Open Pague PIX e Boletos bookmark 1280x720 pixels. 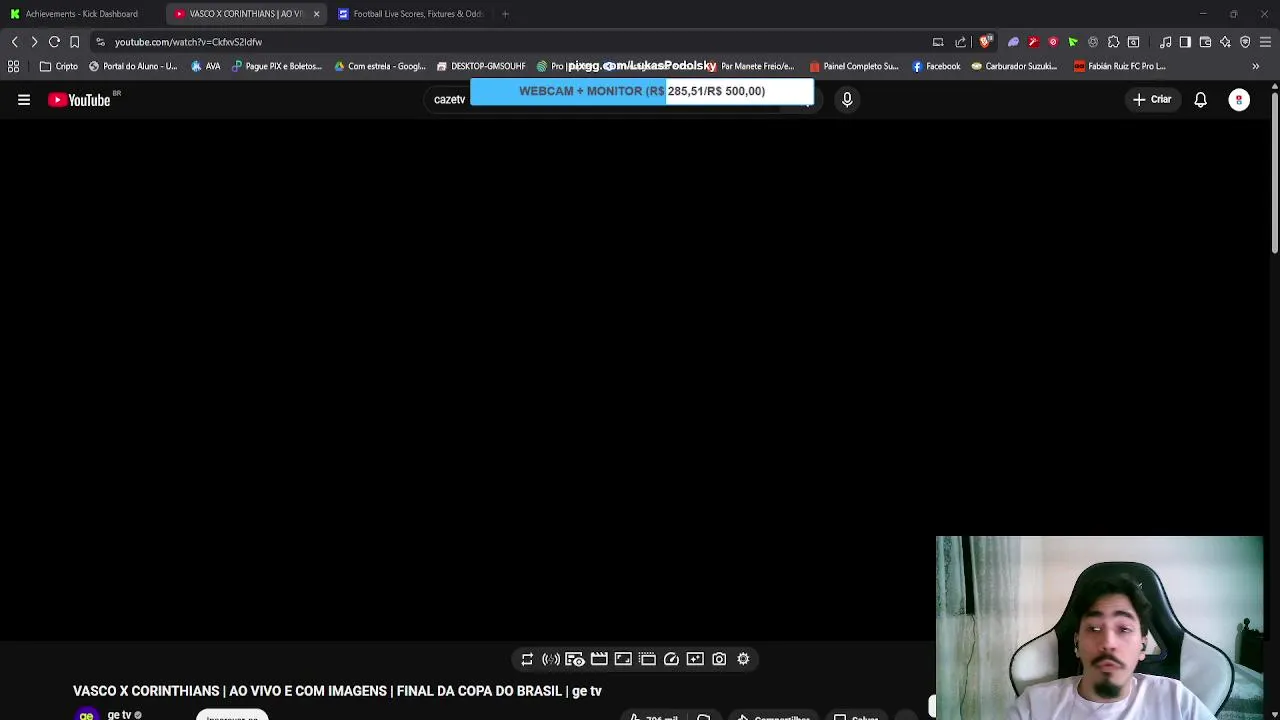276,66
